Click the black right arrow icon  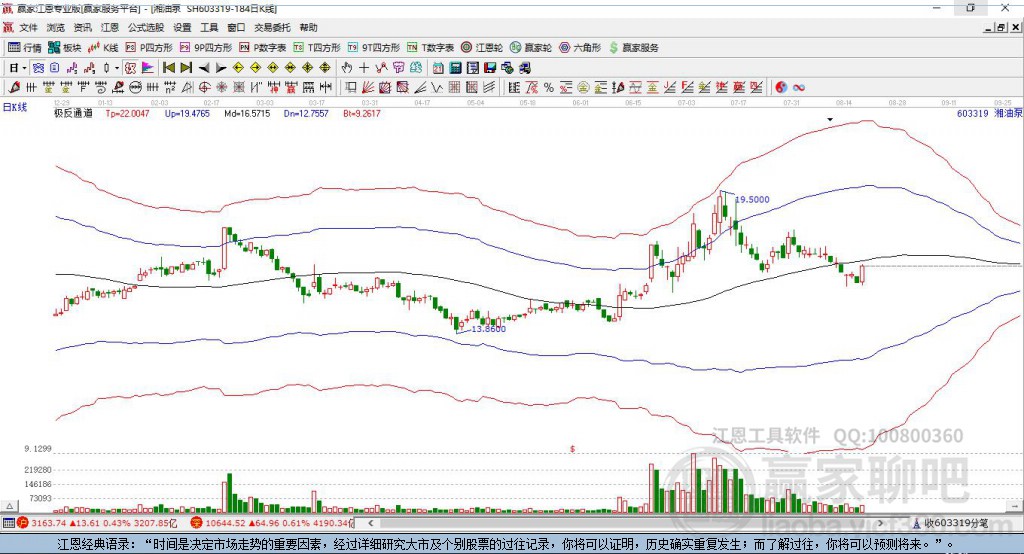[221, 68]
